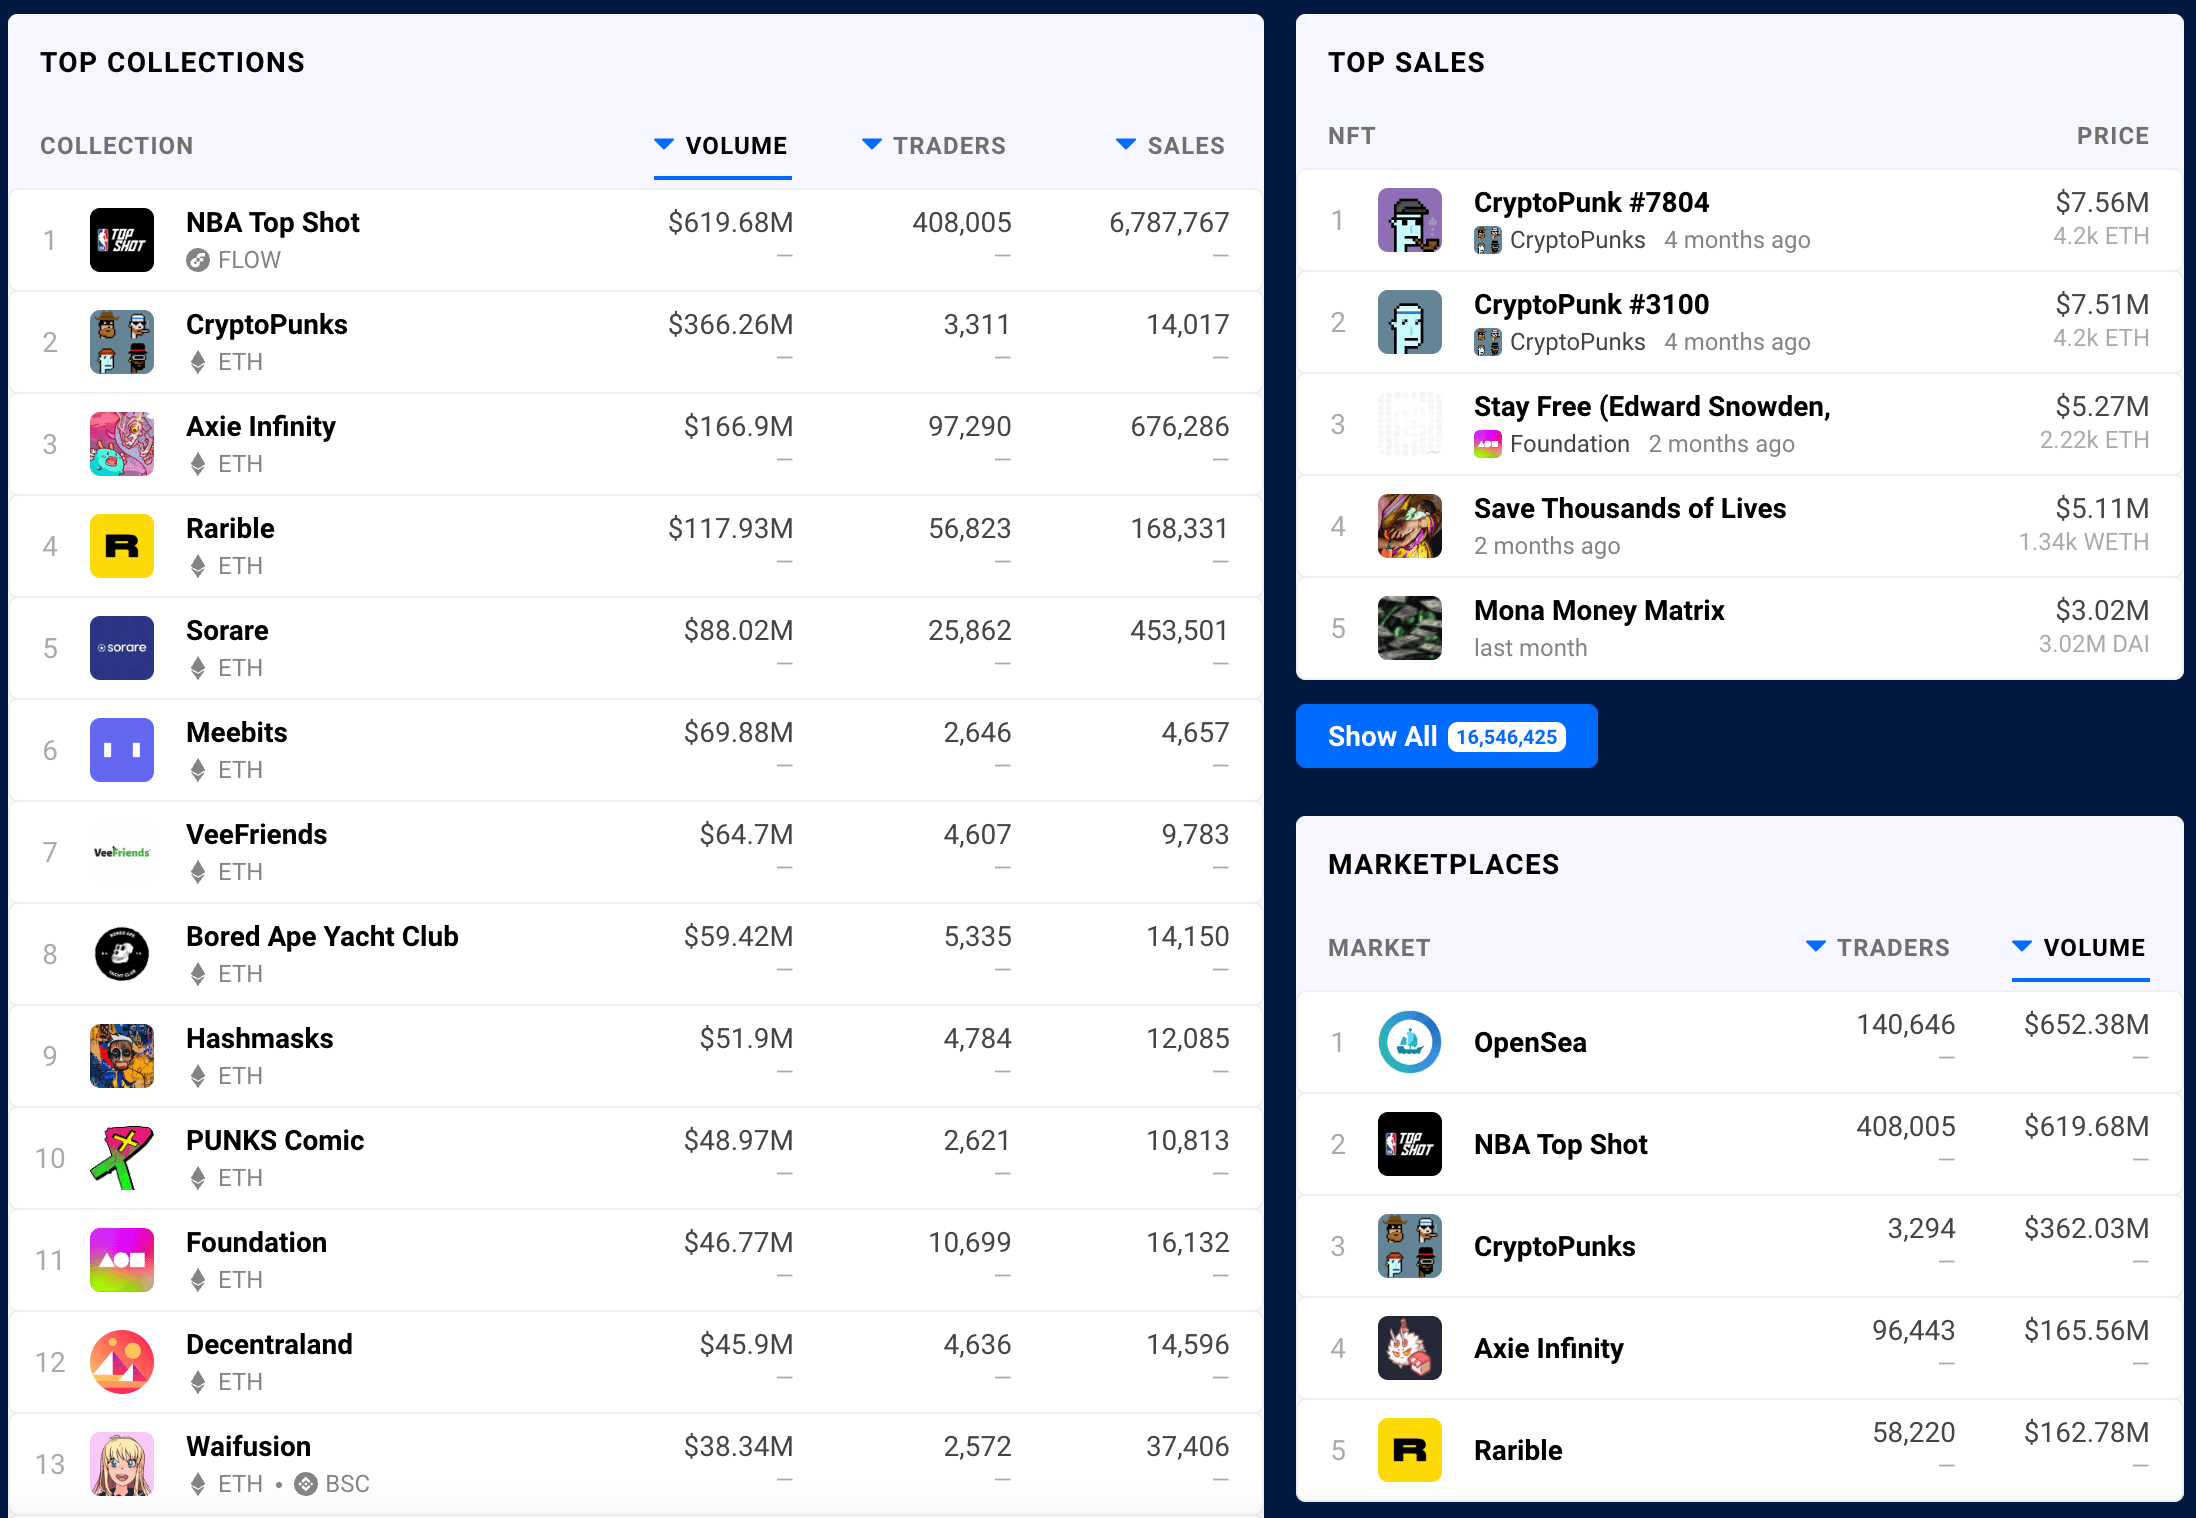Open CryptoPunk #7804 sale

[1590, 203]
